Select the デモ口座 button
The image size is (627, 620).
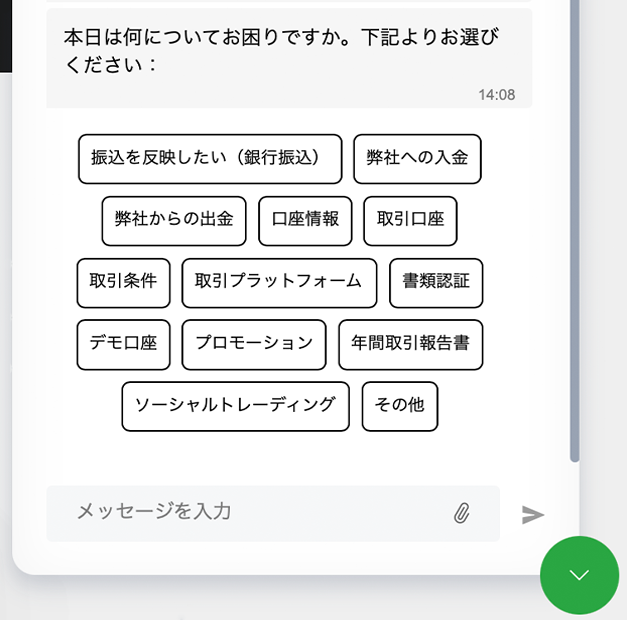coord(124,344)
